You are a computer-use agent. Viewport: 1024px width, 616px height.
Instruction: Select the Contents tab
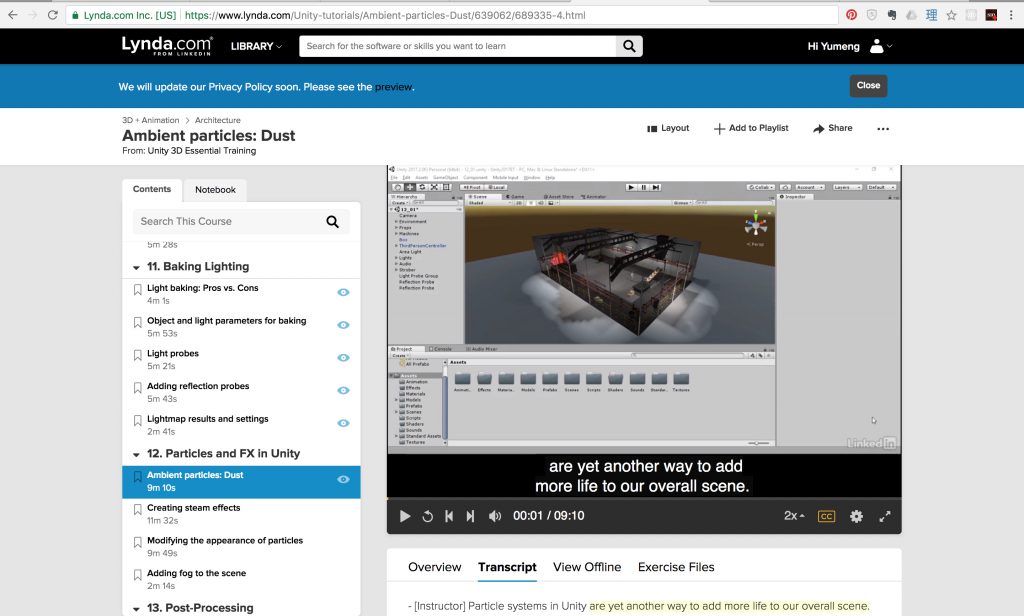[x=152, y=189]
